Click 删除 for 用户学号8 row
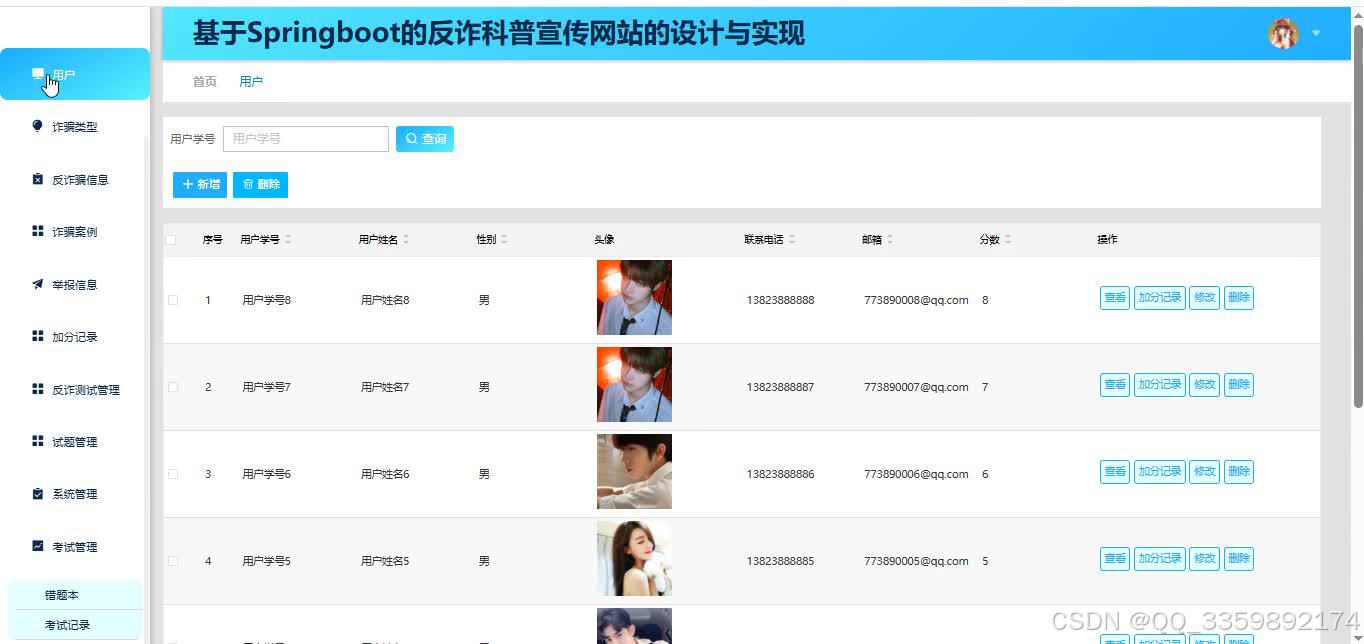This screenshot has height=644, width=1364. [x=1239, y=298]
